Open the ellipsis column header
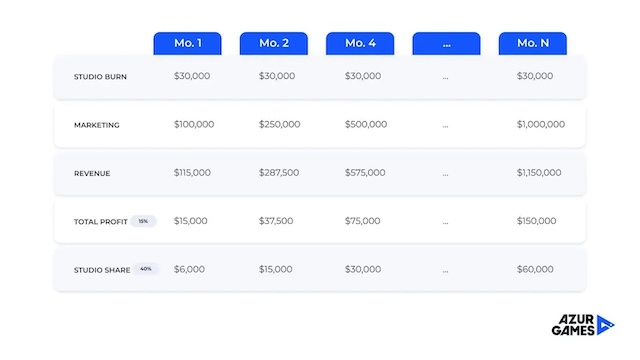This screenshot has width=640, height=360. coord(446,43)
